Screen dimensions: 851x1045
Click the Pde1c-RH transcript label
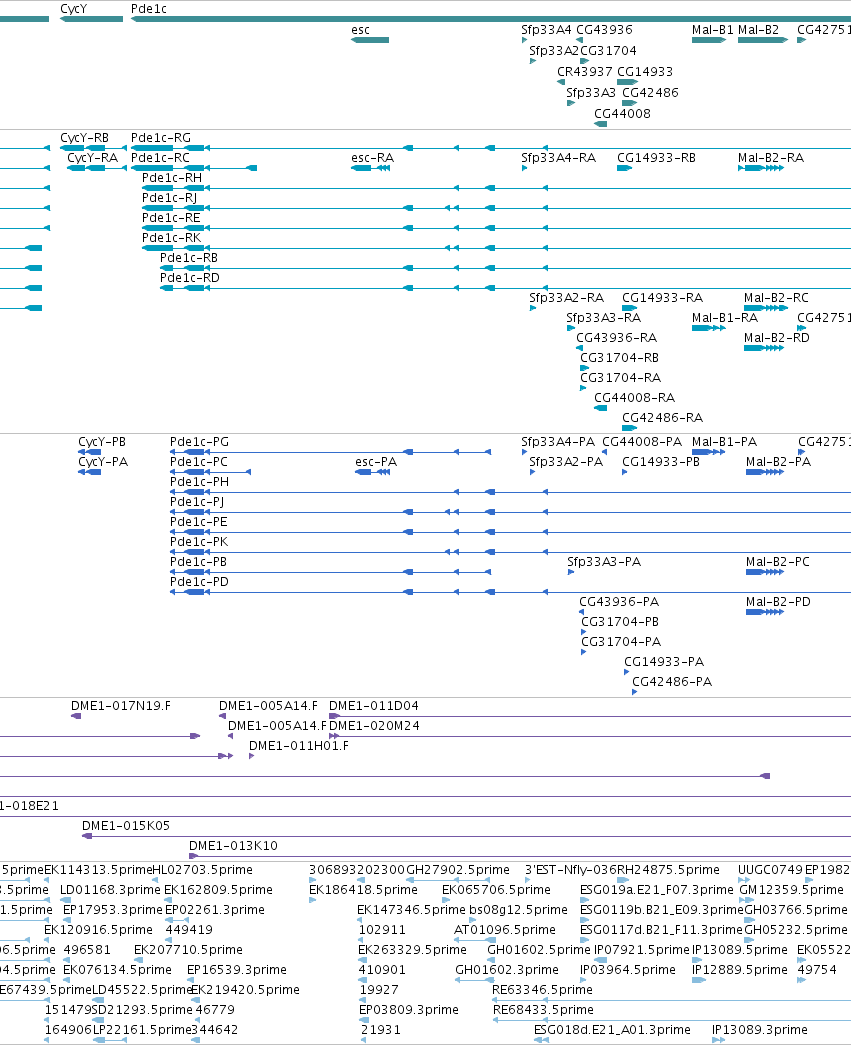(x=172, y=177)
